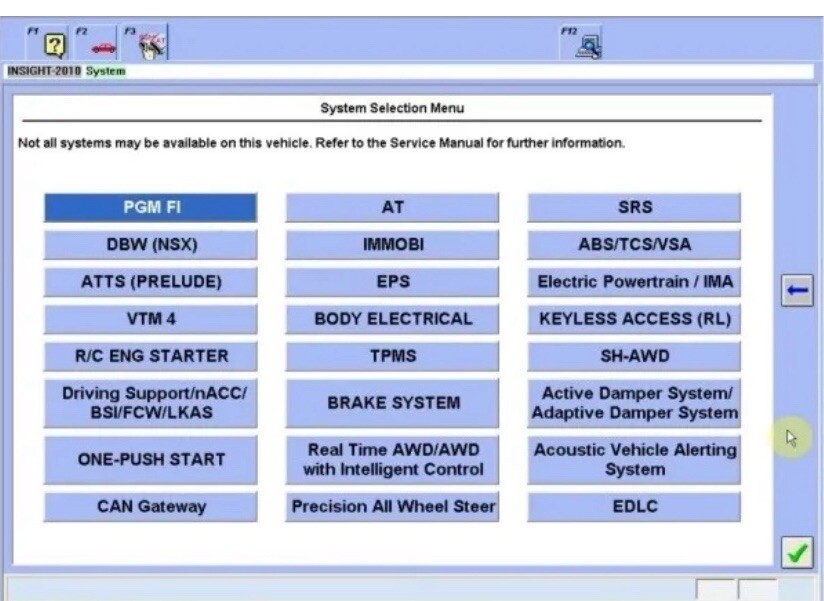Click the System breadcrumb label
824x601 pixels.
pyautogui.click(x=106, y=71)
